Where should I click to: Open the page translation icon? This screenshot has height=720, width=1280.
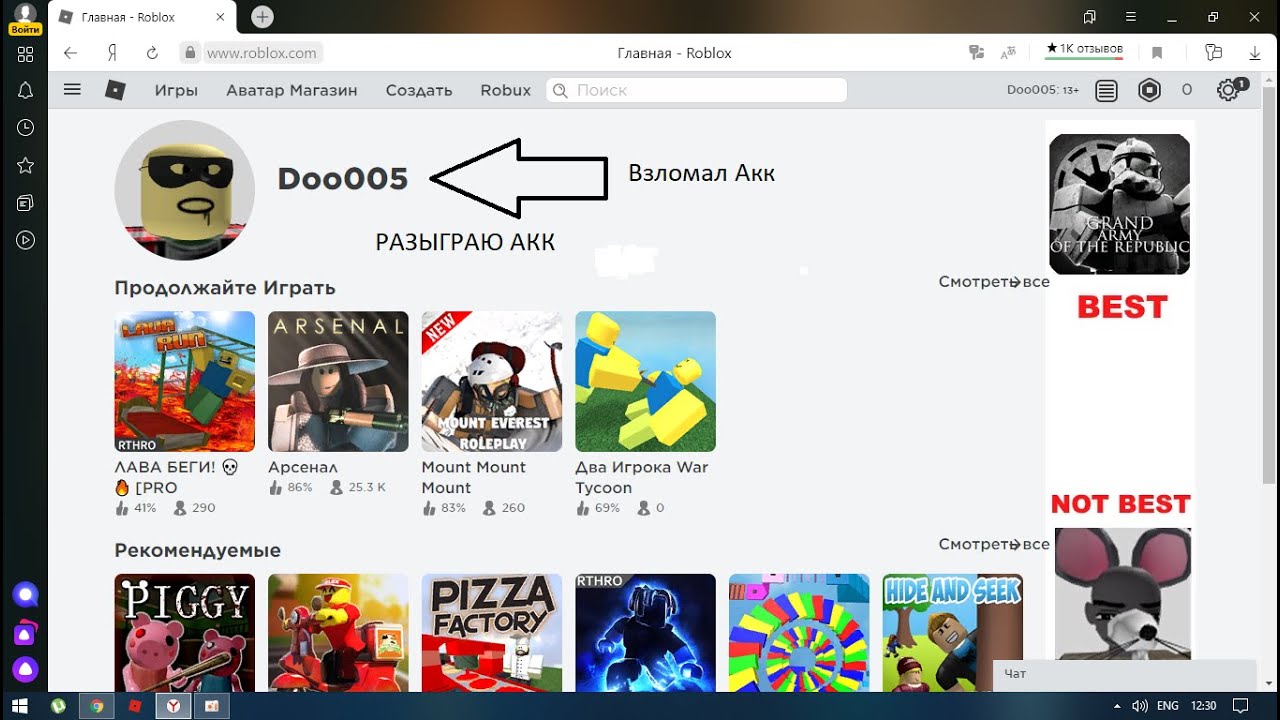coord(977,53)
